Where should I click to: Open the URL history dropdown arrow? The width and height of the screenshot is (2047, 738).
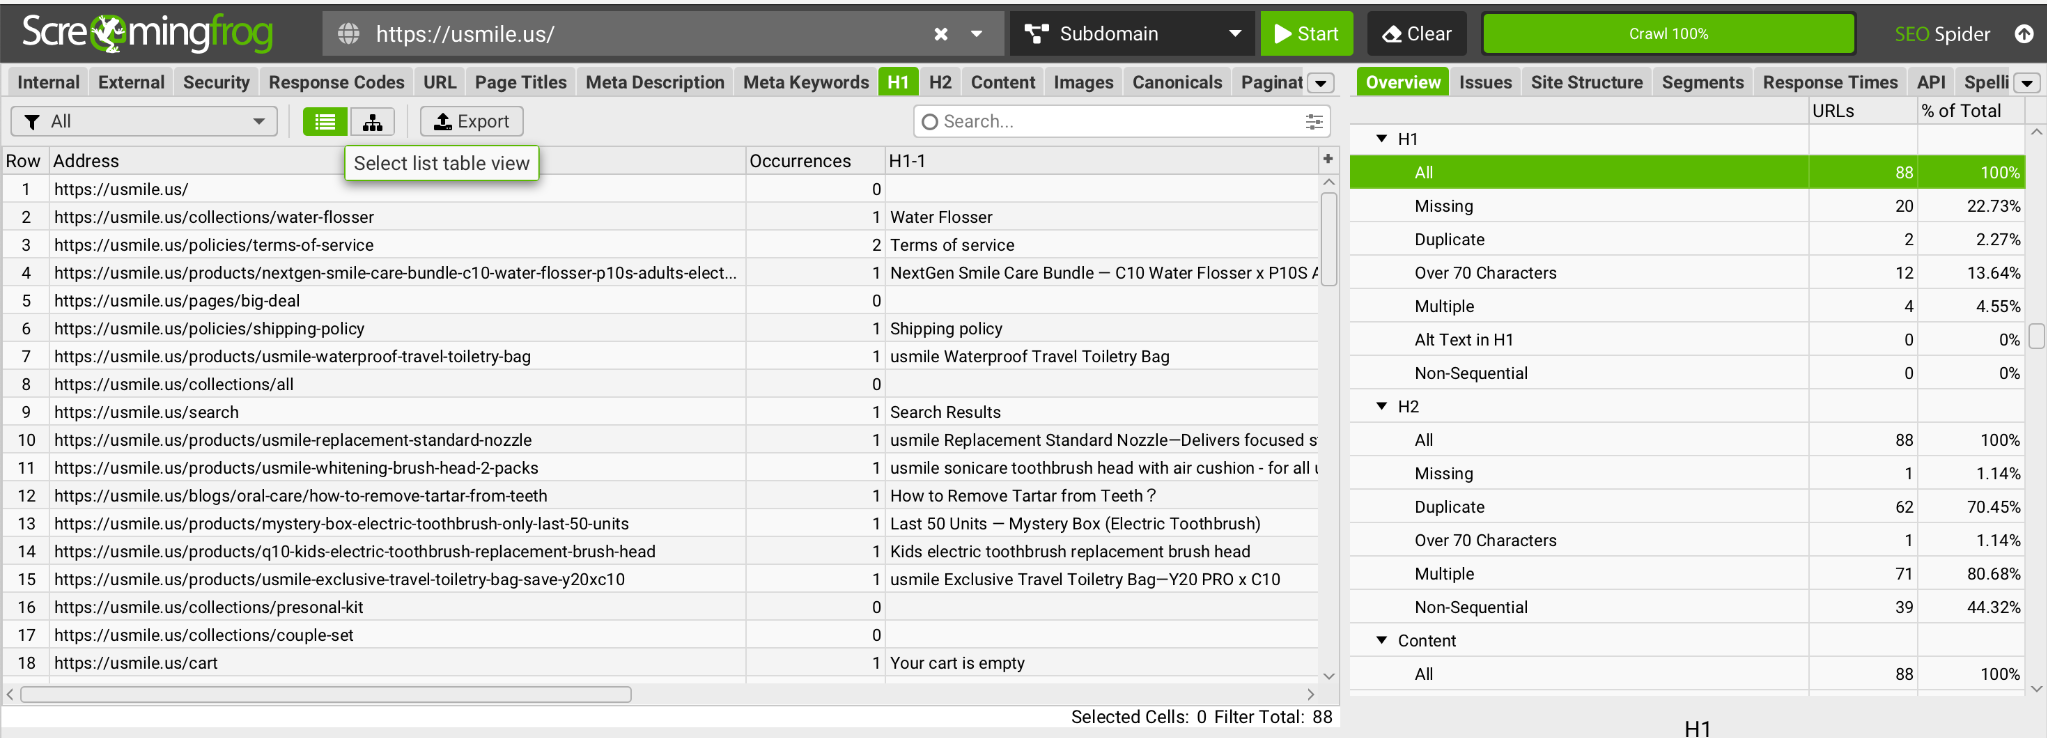click(x=977, y=34)
